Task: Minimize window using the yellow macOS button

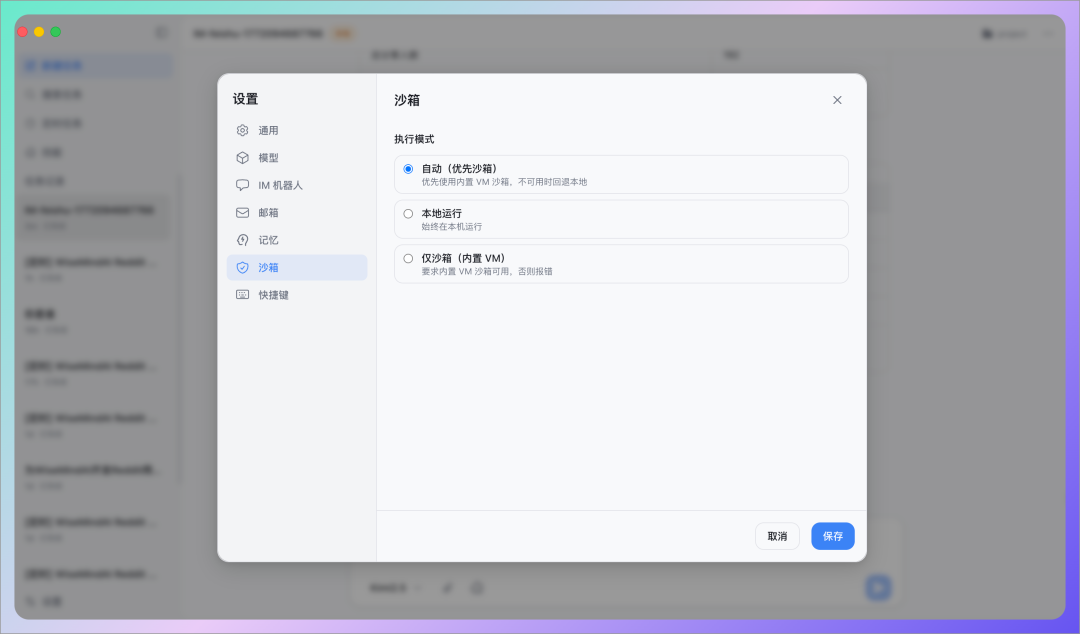Action: coord(39,32)
